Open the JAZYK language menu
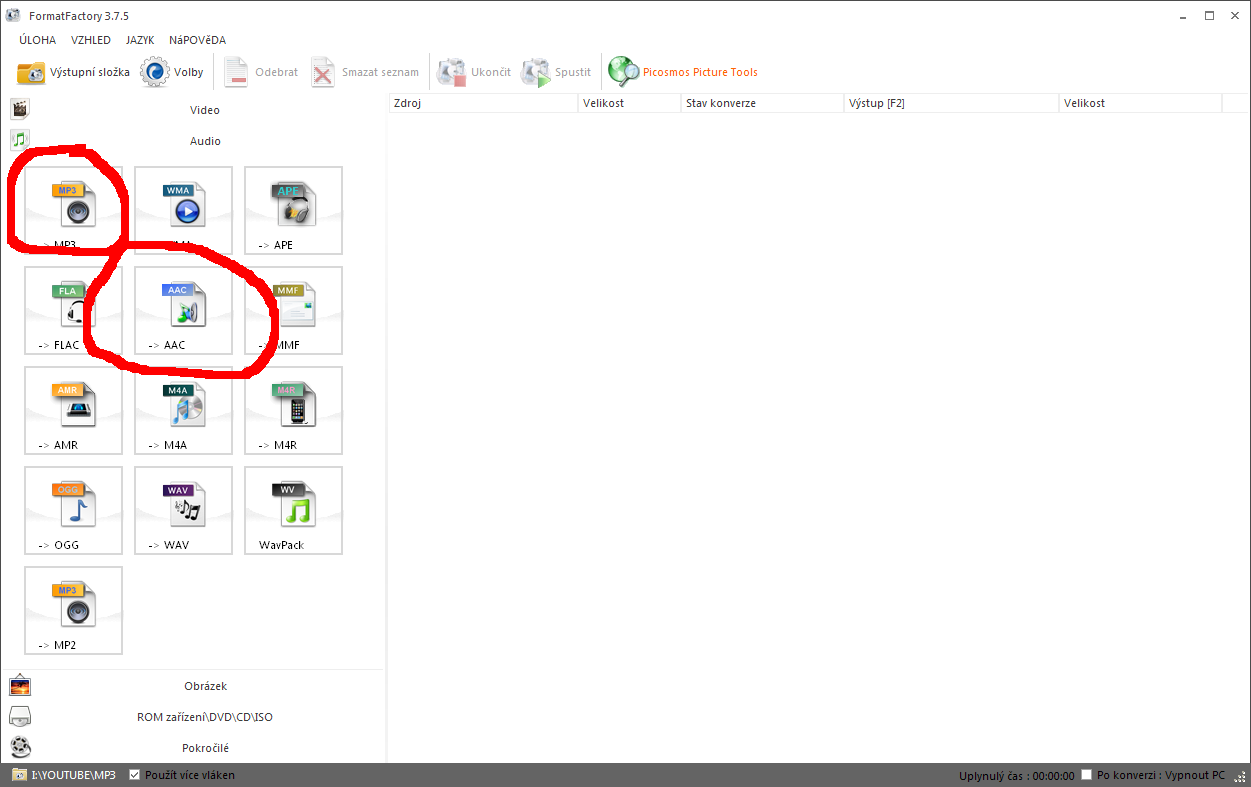This screenshot has width=1251, height=787. [140, 40]
